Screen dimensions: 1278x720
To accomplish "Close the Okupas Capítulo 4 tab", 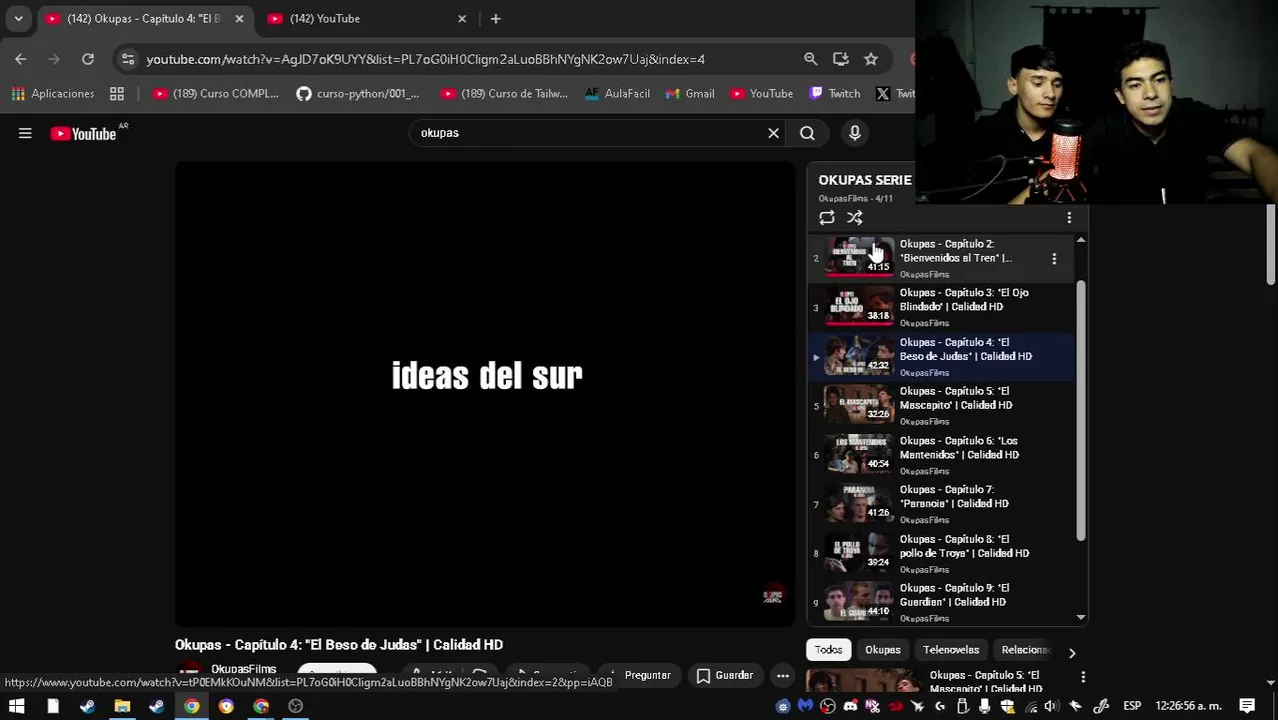I will click(x=239, y=18).
